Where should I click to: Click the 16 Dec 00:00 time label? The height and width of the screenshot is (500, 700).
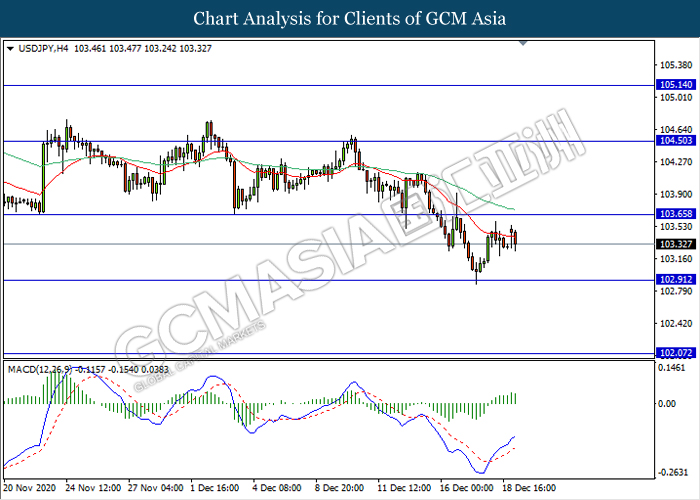(x=467, y=488)
